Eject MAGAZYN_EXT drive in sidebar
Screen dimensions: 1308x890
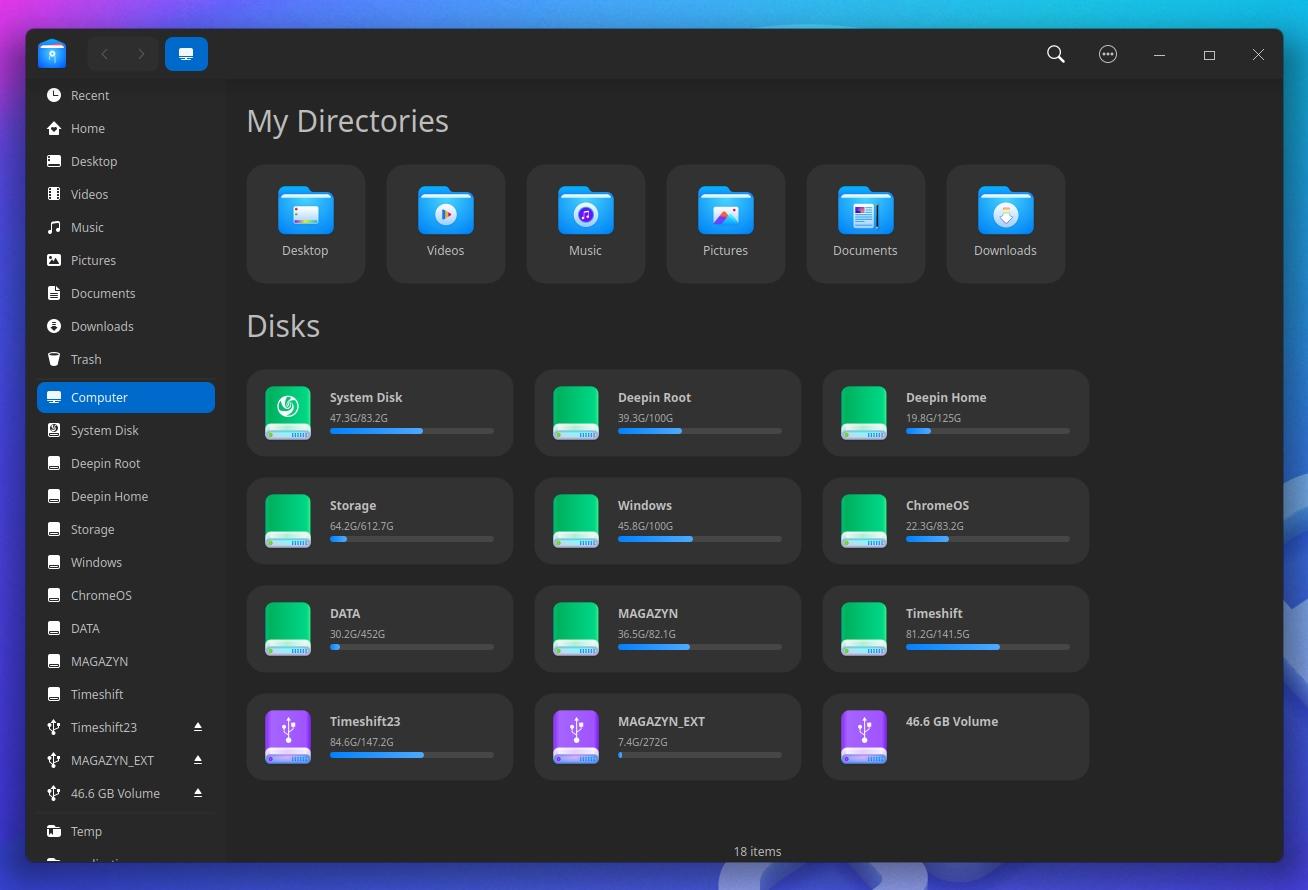(198, 760)
